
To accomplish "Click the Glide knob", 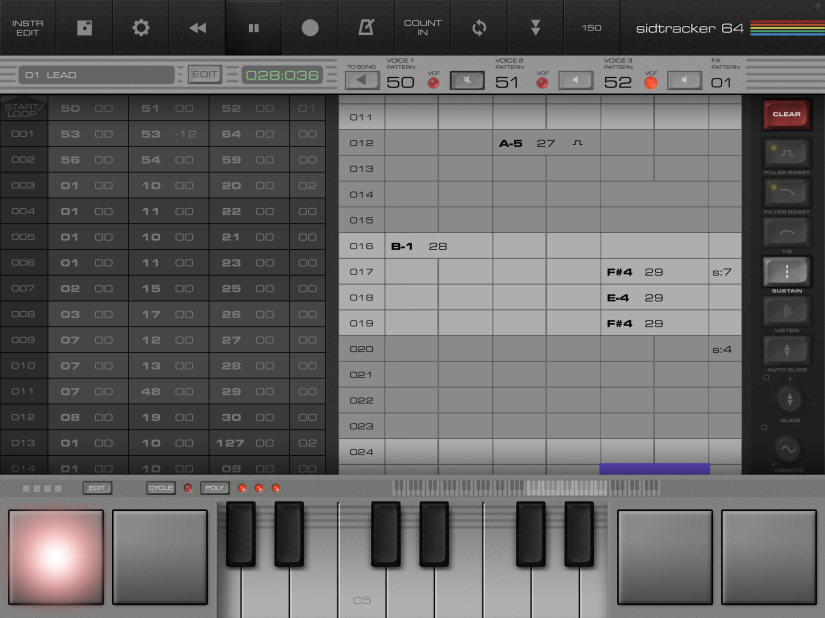I will click(x=789, y=400).
